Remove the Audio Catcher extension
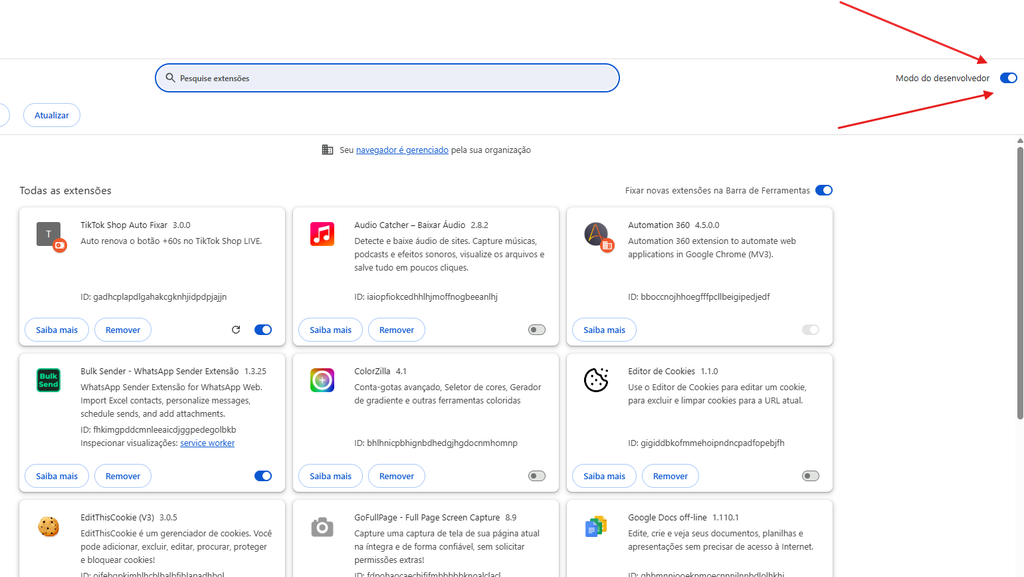 click(396, 330)
